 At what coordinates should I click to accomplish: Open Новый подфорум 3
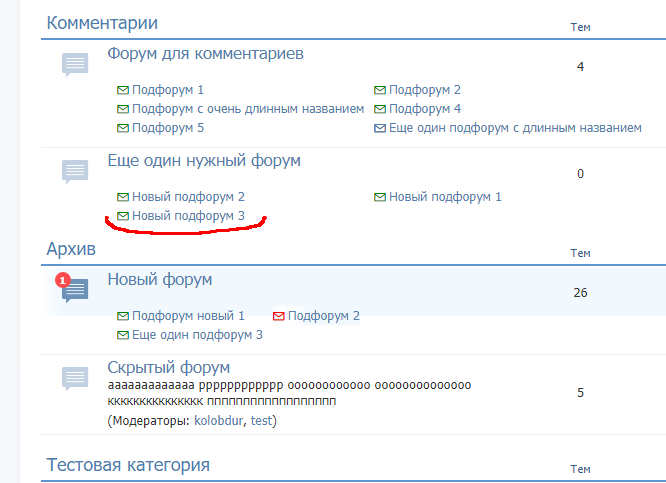(x=188, y=216)
